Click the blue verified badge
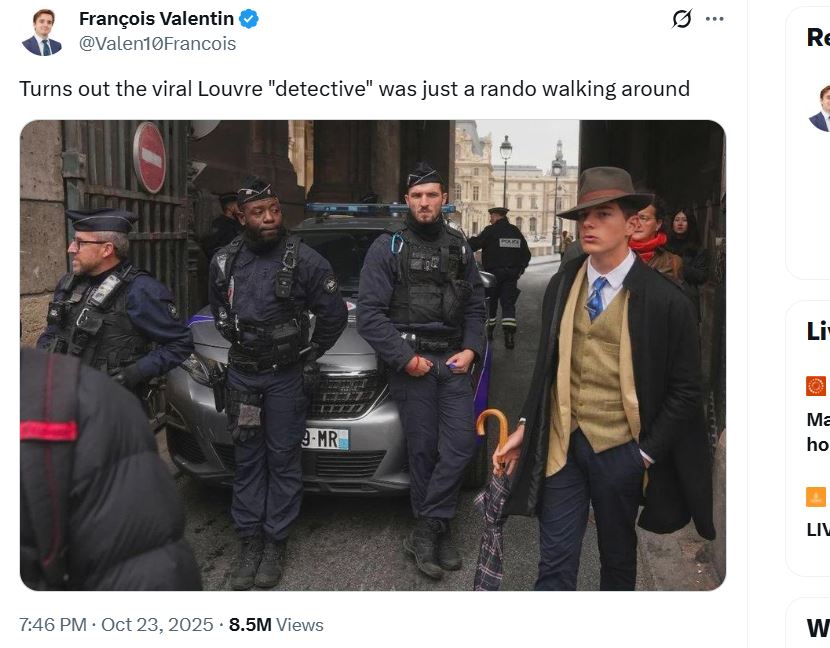Image resolution: width=830 pixels, height=648 pixels. point(249,19)
